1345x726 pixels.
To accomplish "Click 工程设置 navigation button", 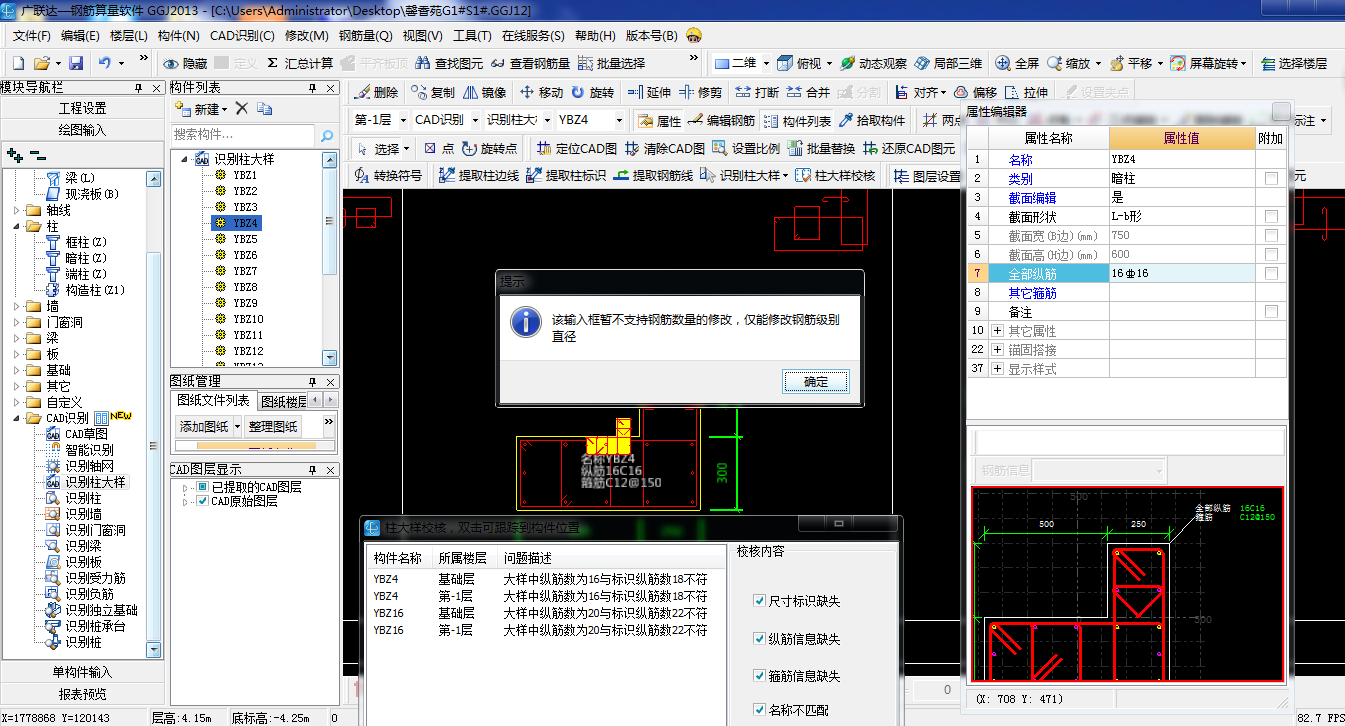I will [x=82, y=108].
